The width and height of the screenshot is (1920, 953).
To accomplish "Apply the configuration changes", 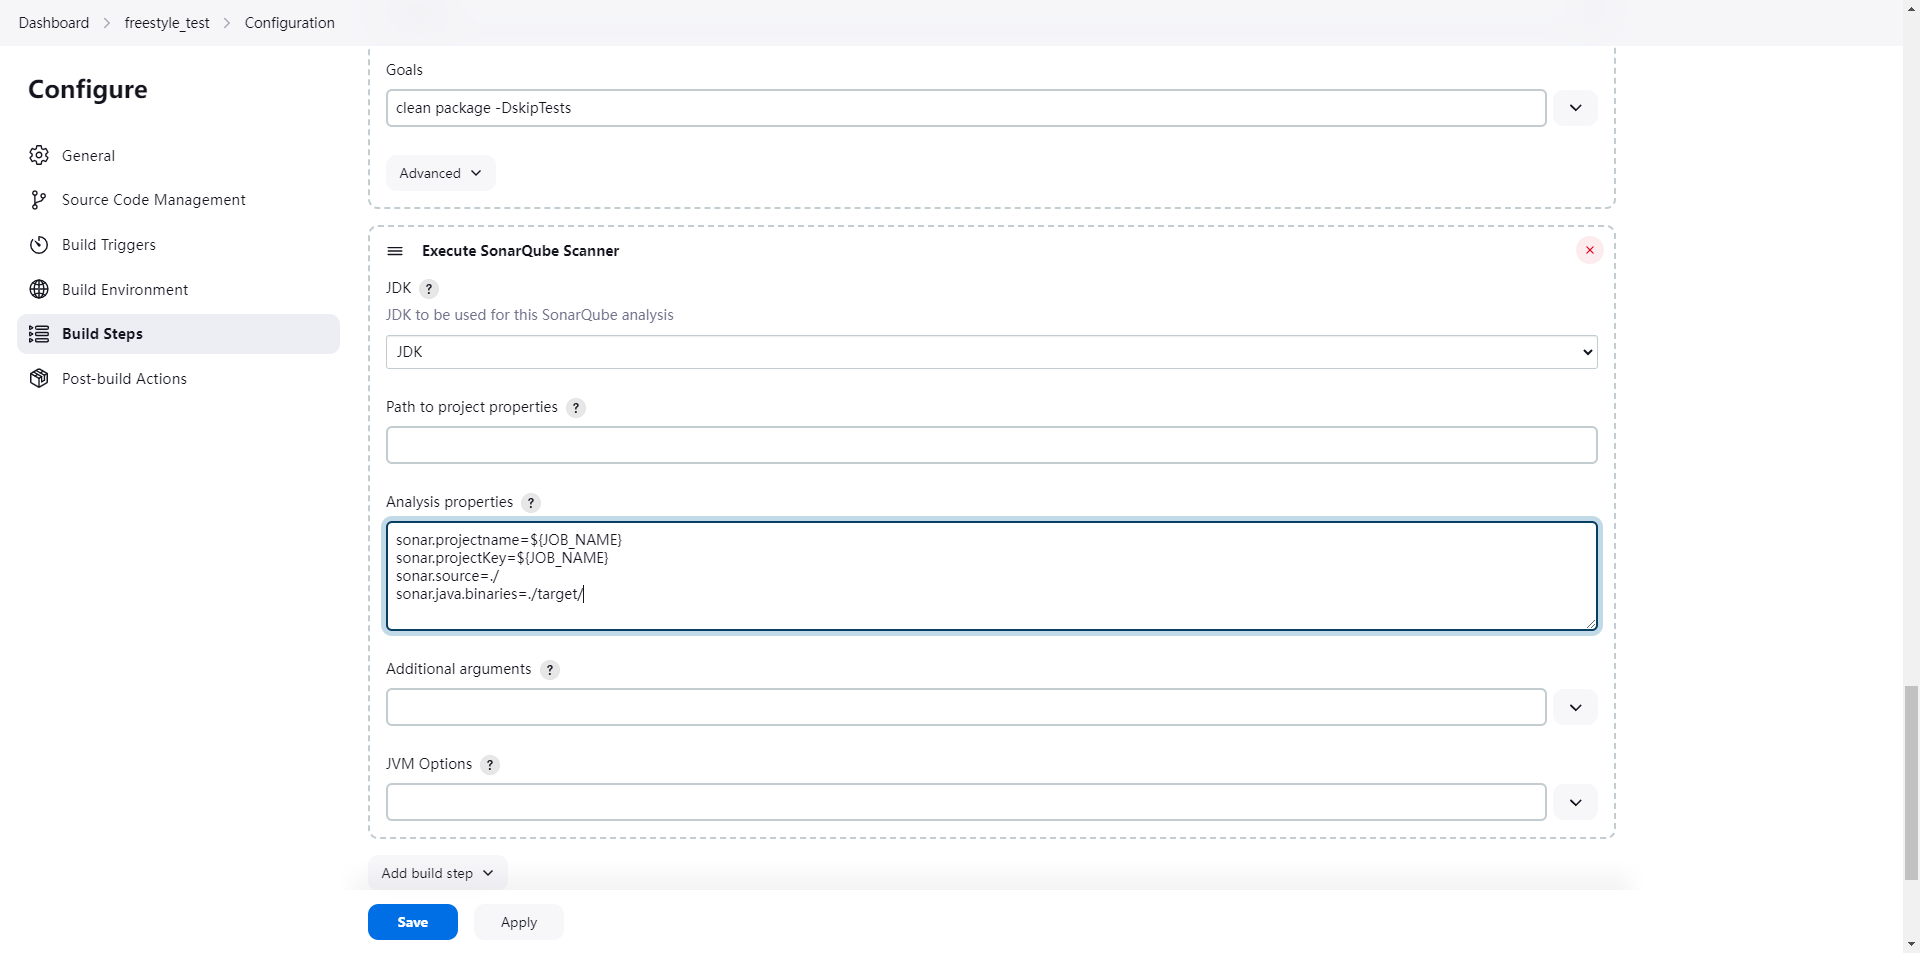I will click(x=518, y=922).
